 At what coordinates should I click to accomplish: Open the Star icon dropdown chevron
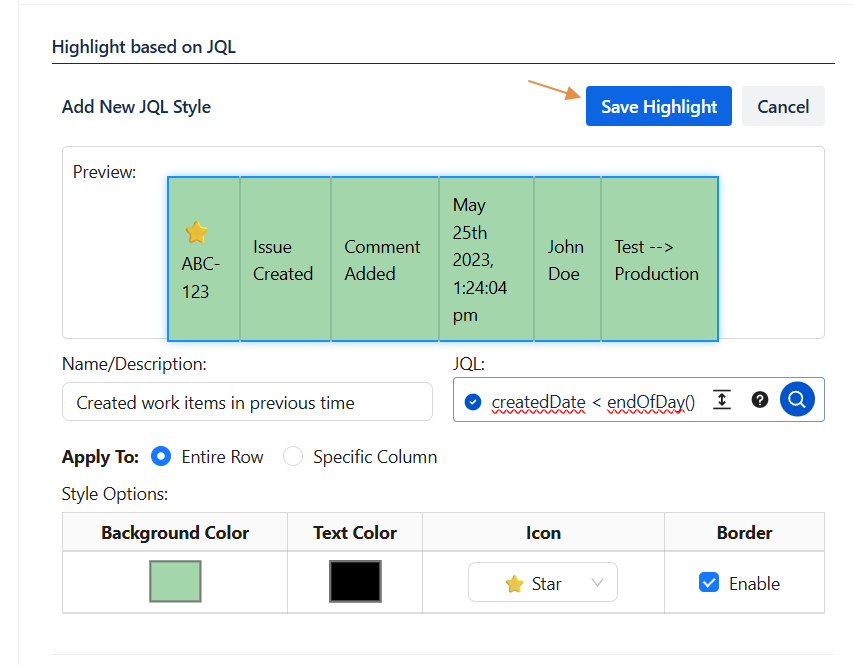pos(598,583)
